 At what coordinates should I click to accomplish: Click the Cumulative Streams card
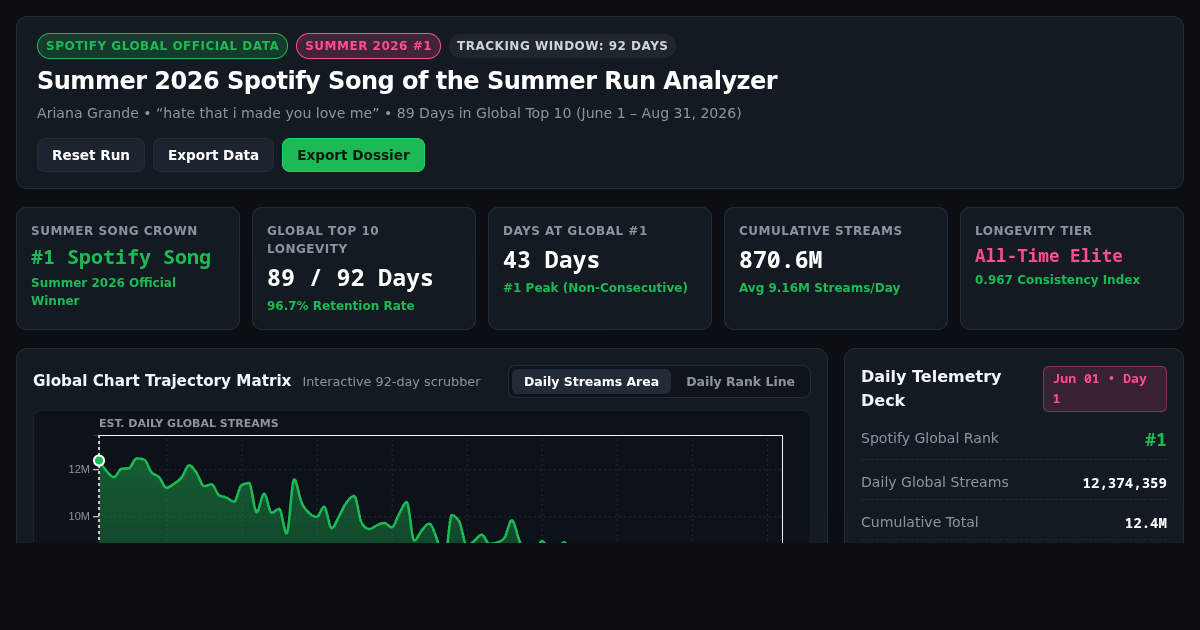point(836,268)
